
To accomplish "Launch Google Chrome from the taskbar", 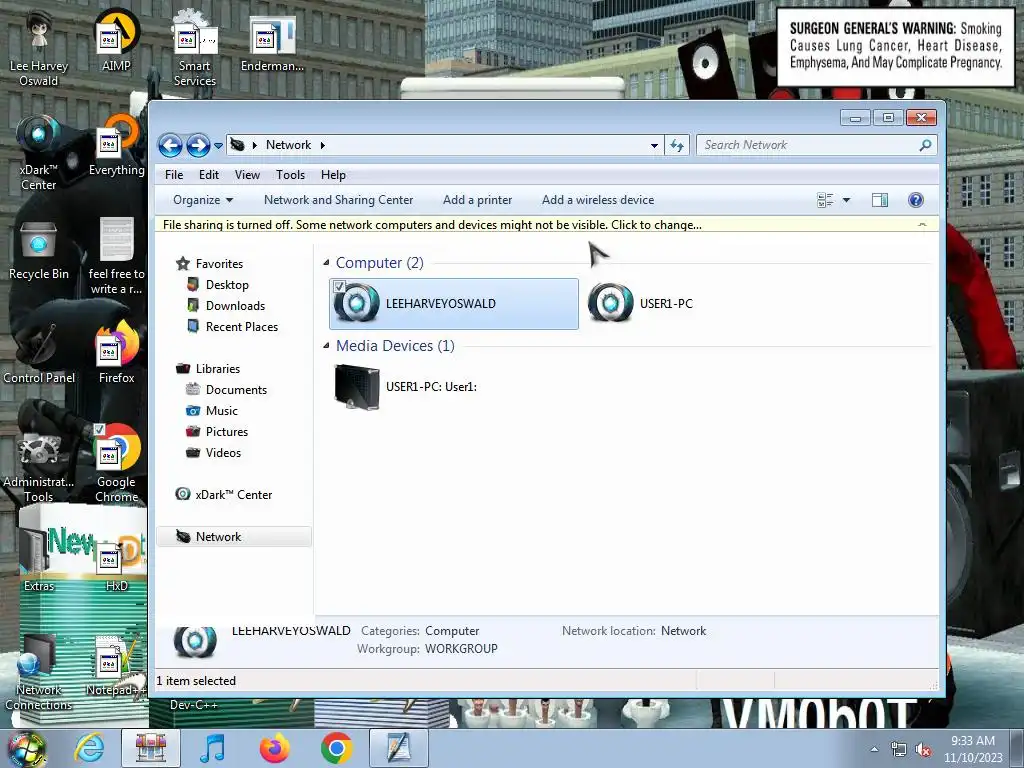I will click(336, 748).
